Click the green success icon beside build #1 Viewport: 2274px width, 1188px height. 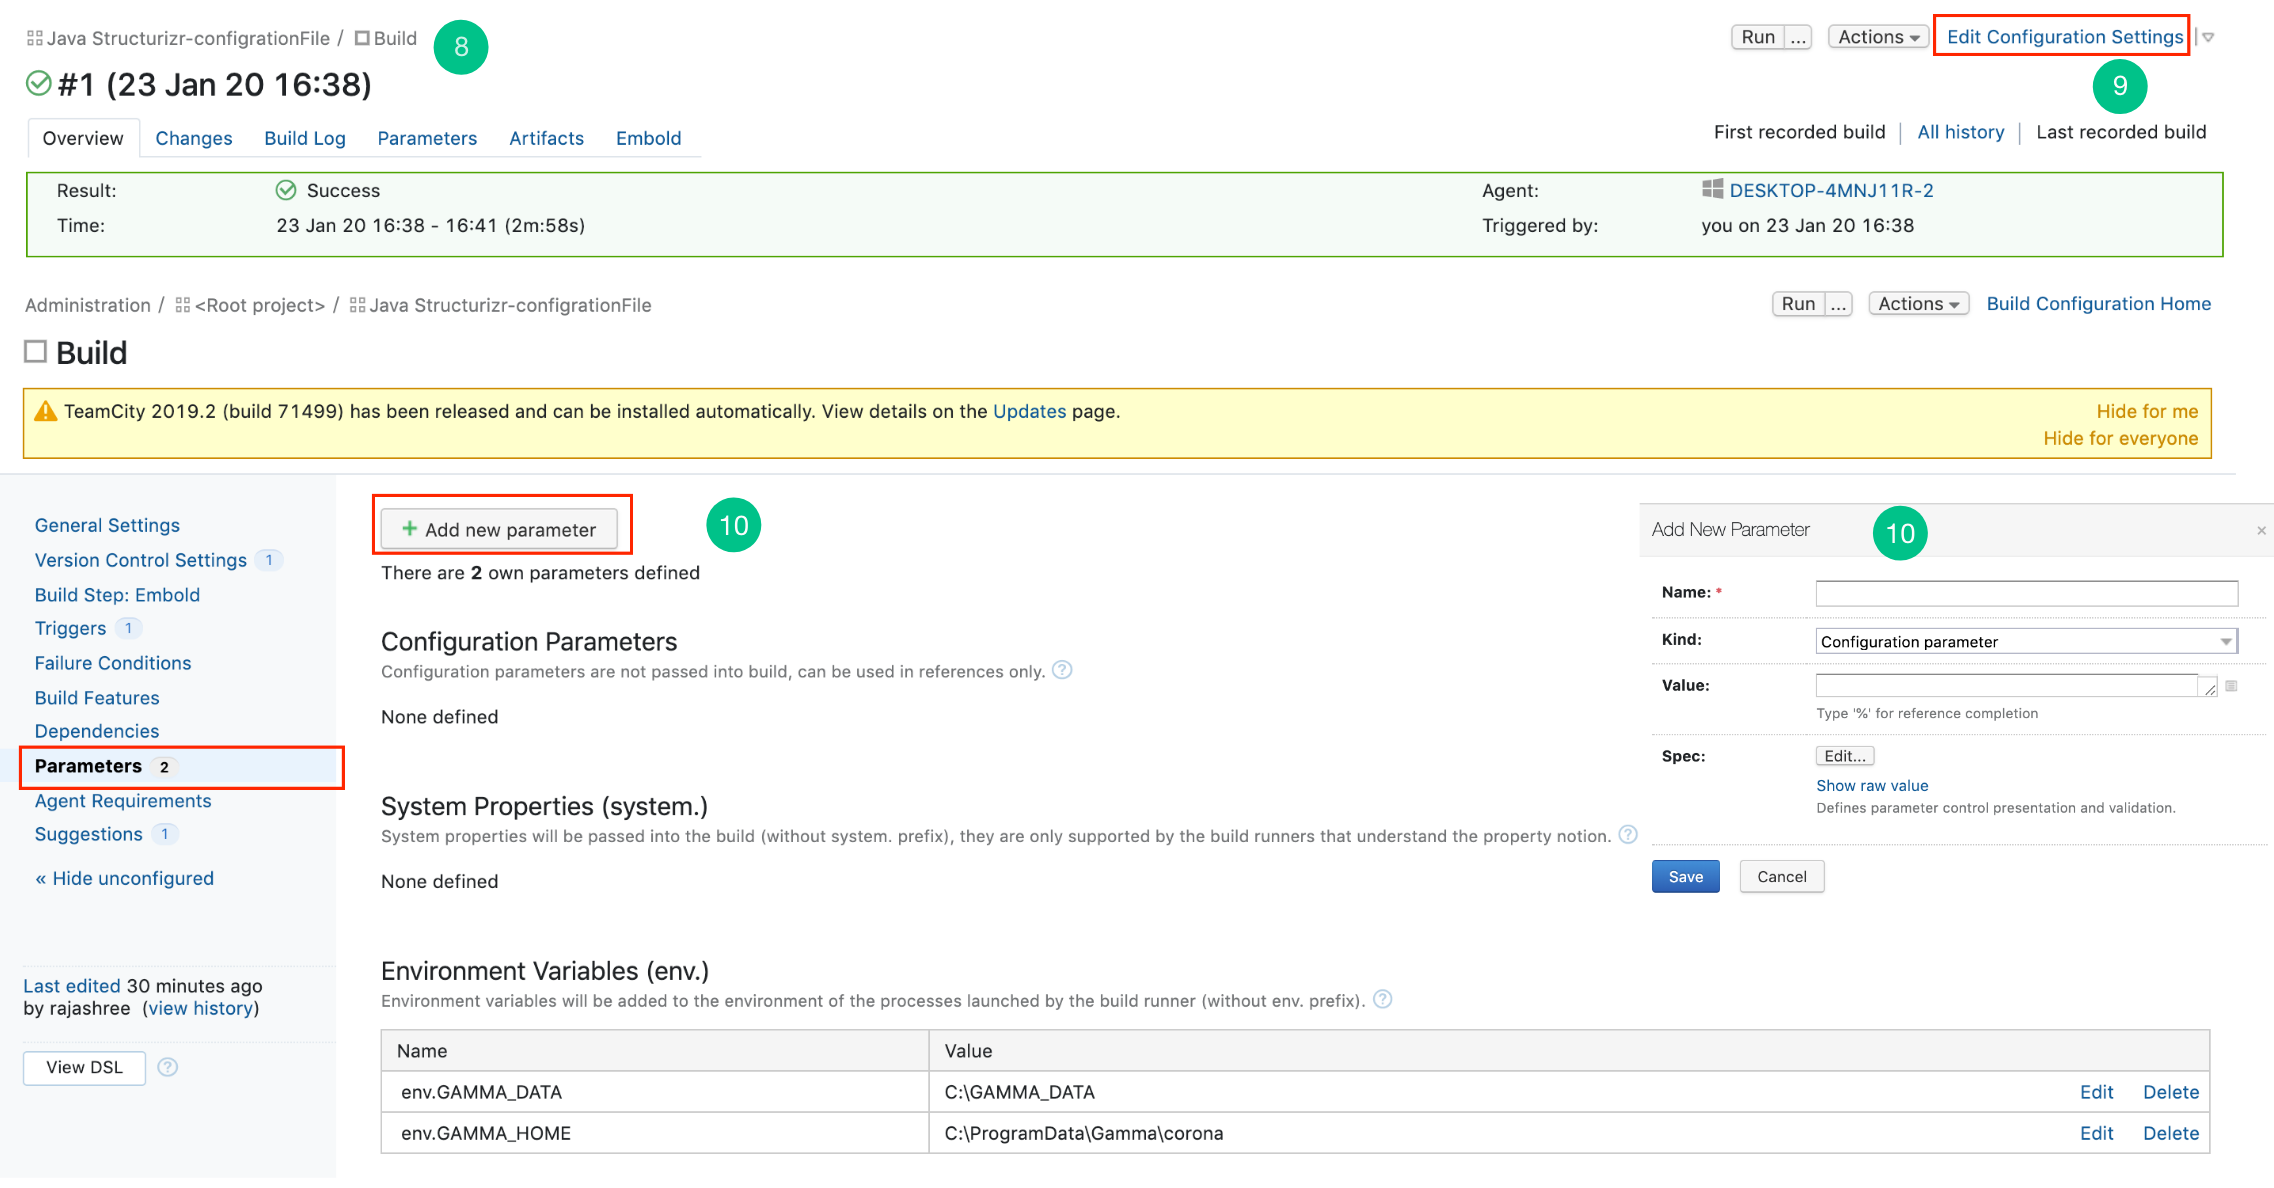pyautogui.click(x=38, y=83)
